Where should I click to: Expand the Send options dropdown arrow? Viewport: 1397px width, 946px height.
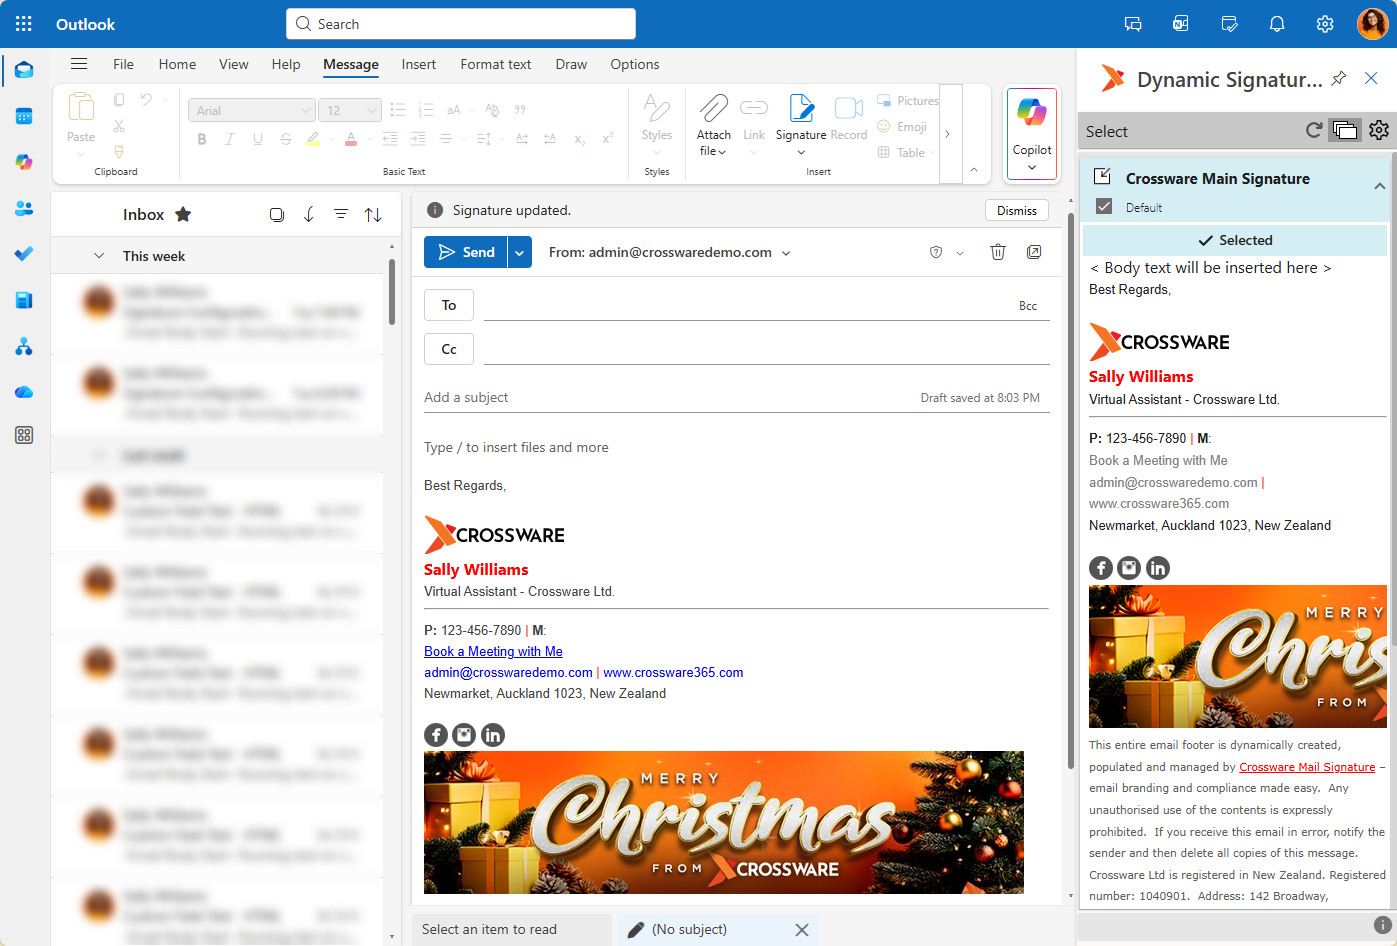coord(520,252)
